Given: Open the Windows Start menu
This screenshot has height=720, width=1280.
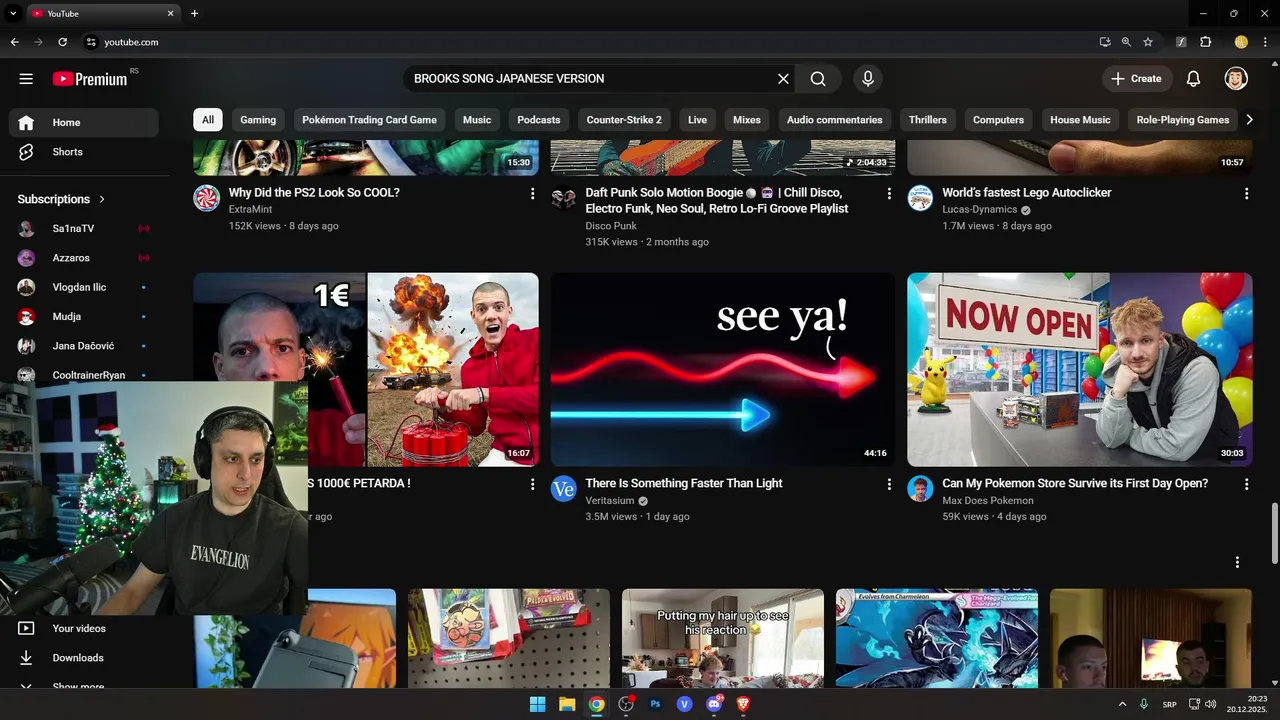Looking at the screenshot, I should pos(537,704).
